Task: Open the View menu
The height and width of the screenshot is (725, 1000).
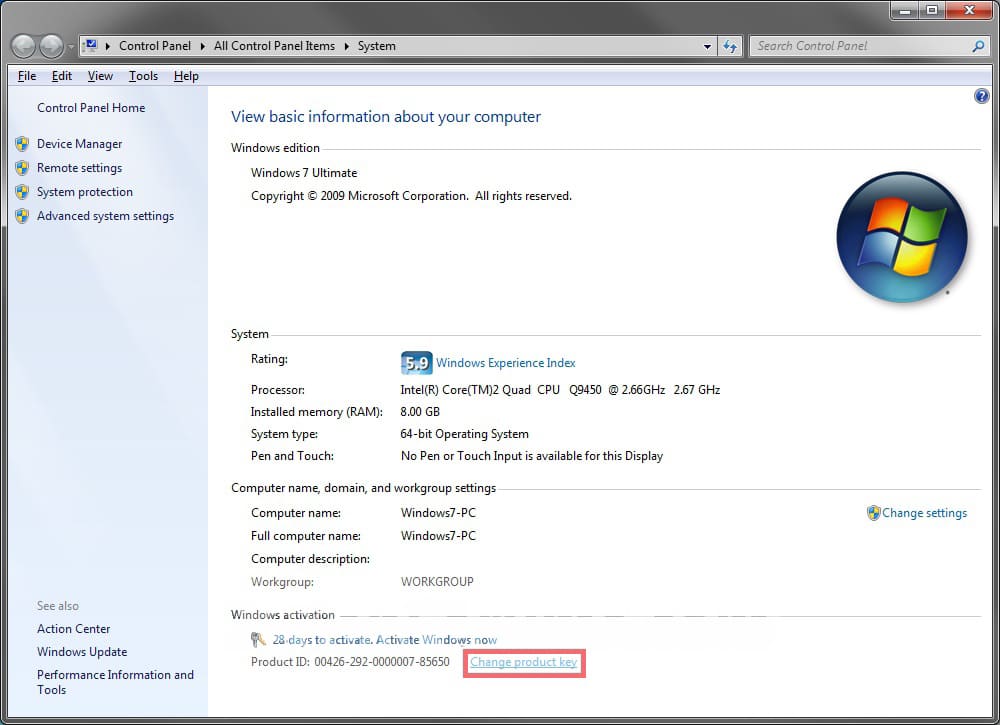Action: point(100,76)
